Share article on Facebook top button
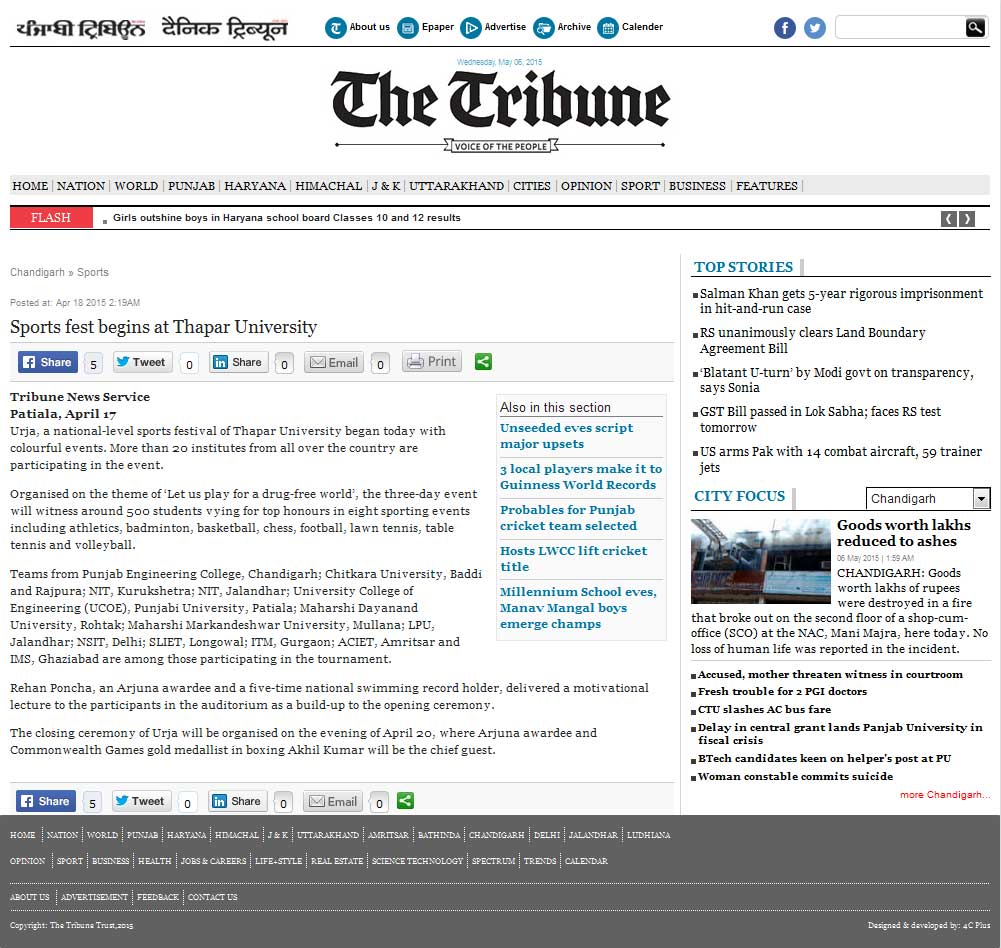1001x948 pixels. 48,362
